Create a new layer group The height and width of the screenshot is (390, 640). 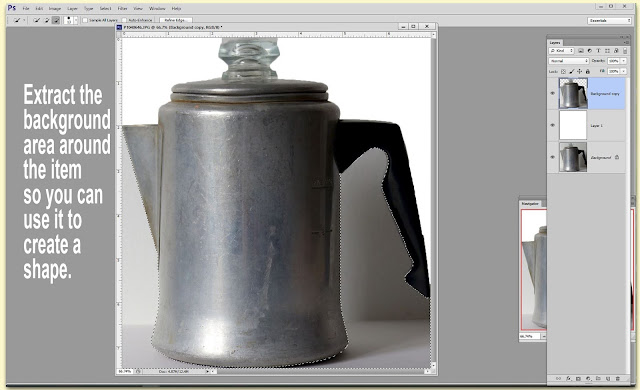click(x=598, y=379)
